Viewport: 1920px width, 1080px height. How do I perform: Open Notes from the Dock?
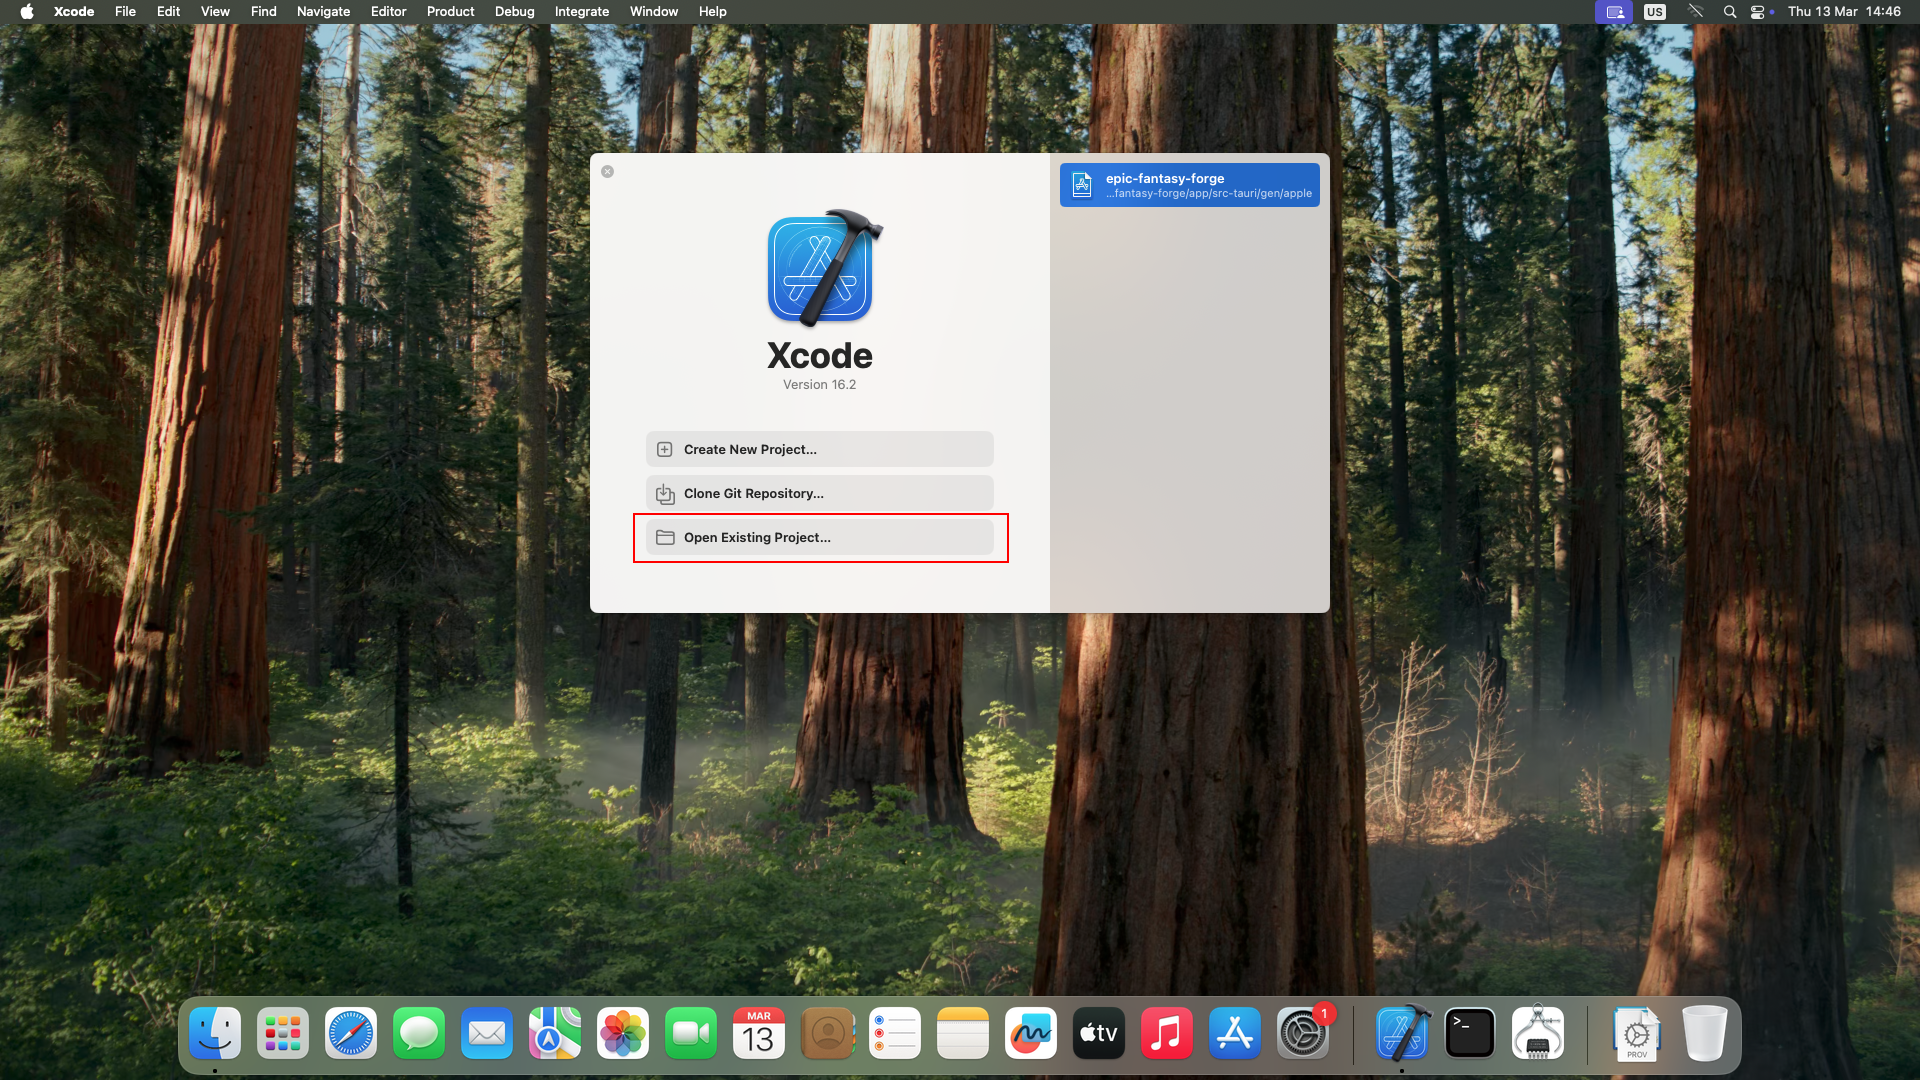coord(963,1033)
